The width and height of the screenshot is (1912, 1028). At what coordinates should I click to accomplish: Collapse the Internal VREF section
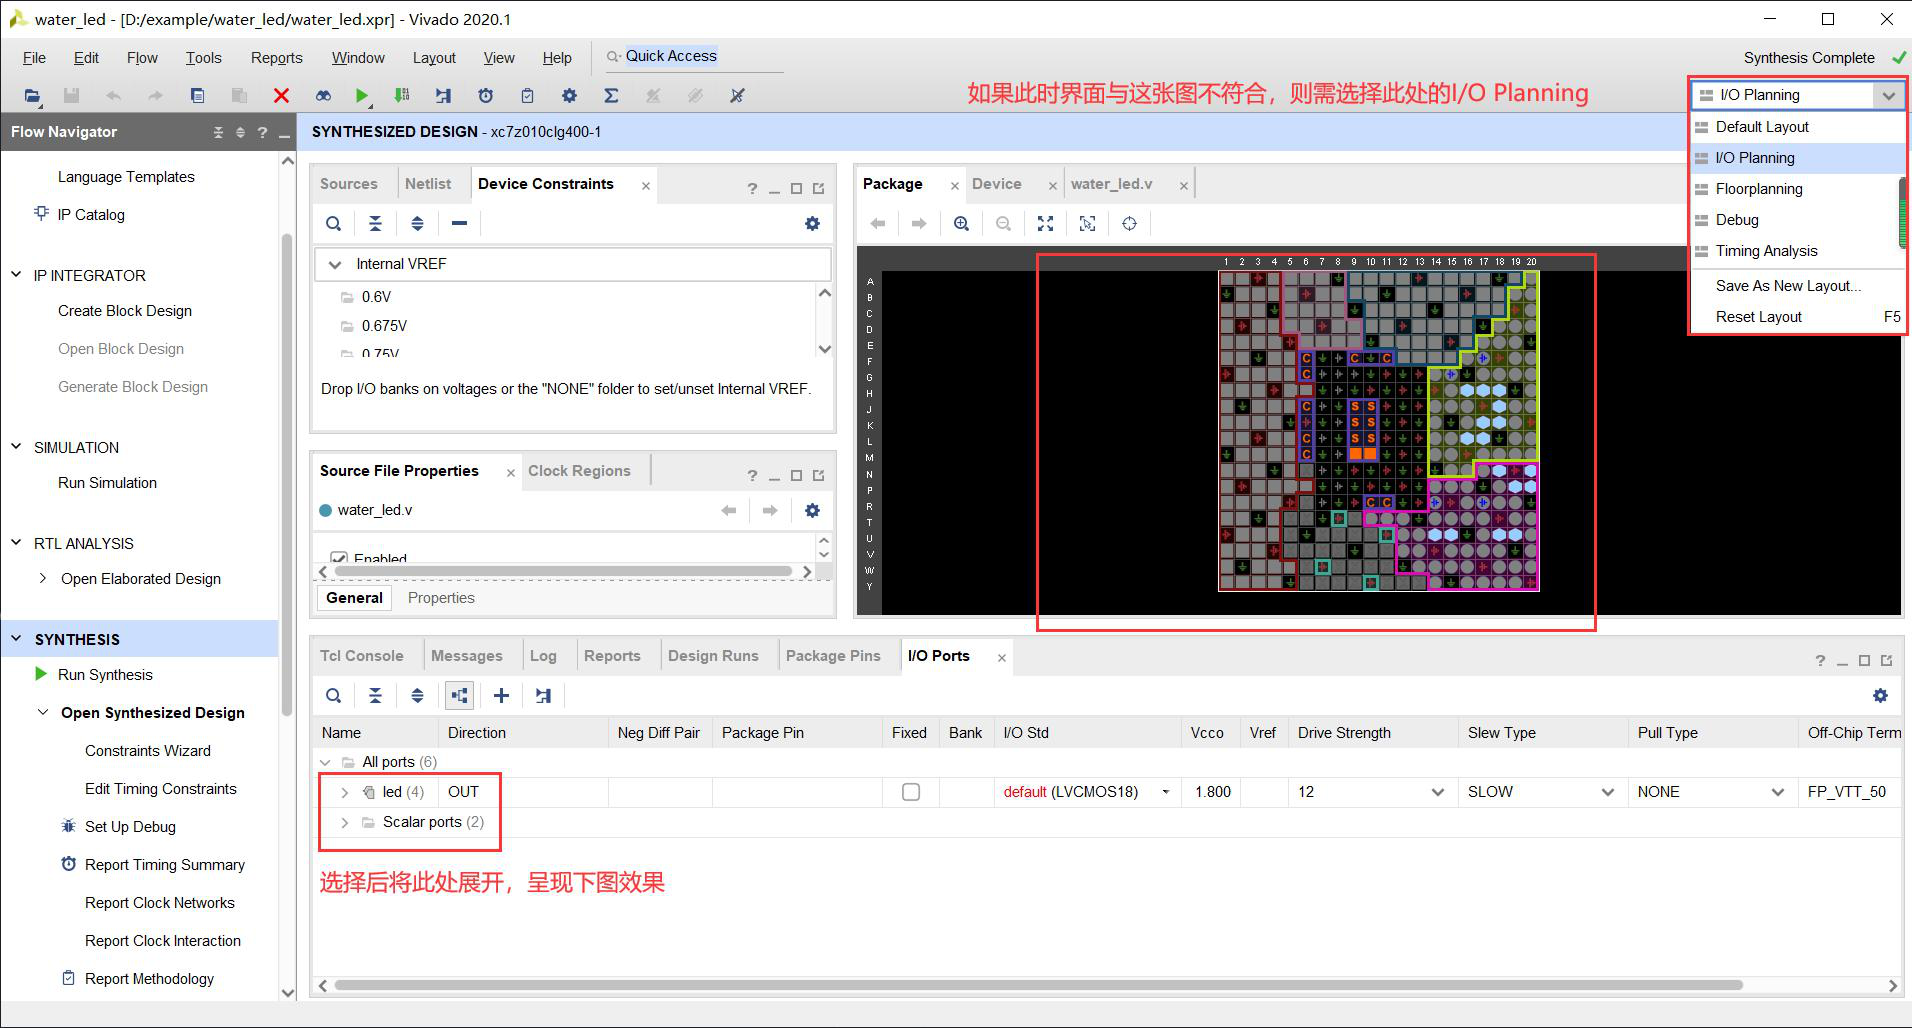334,264
